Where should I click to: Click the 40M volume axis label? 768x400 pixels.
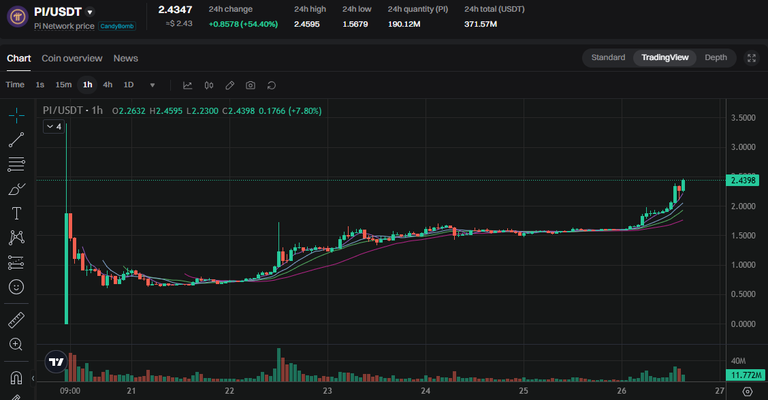click(x=738, y=361)
